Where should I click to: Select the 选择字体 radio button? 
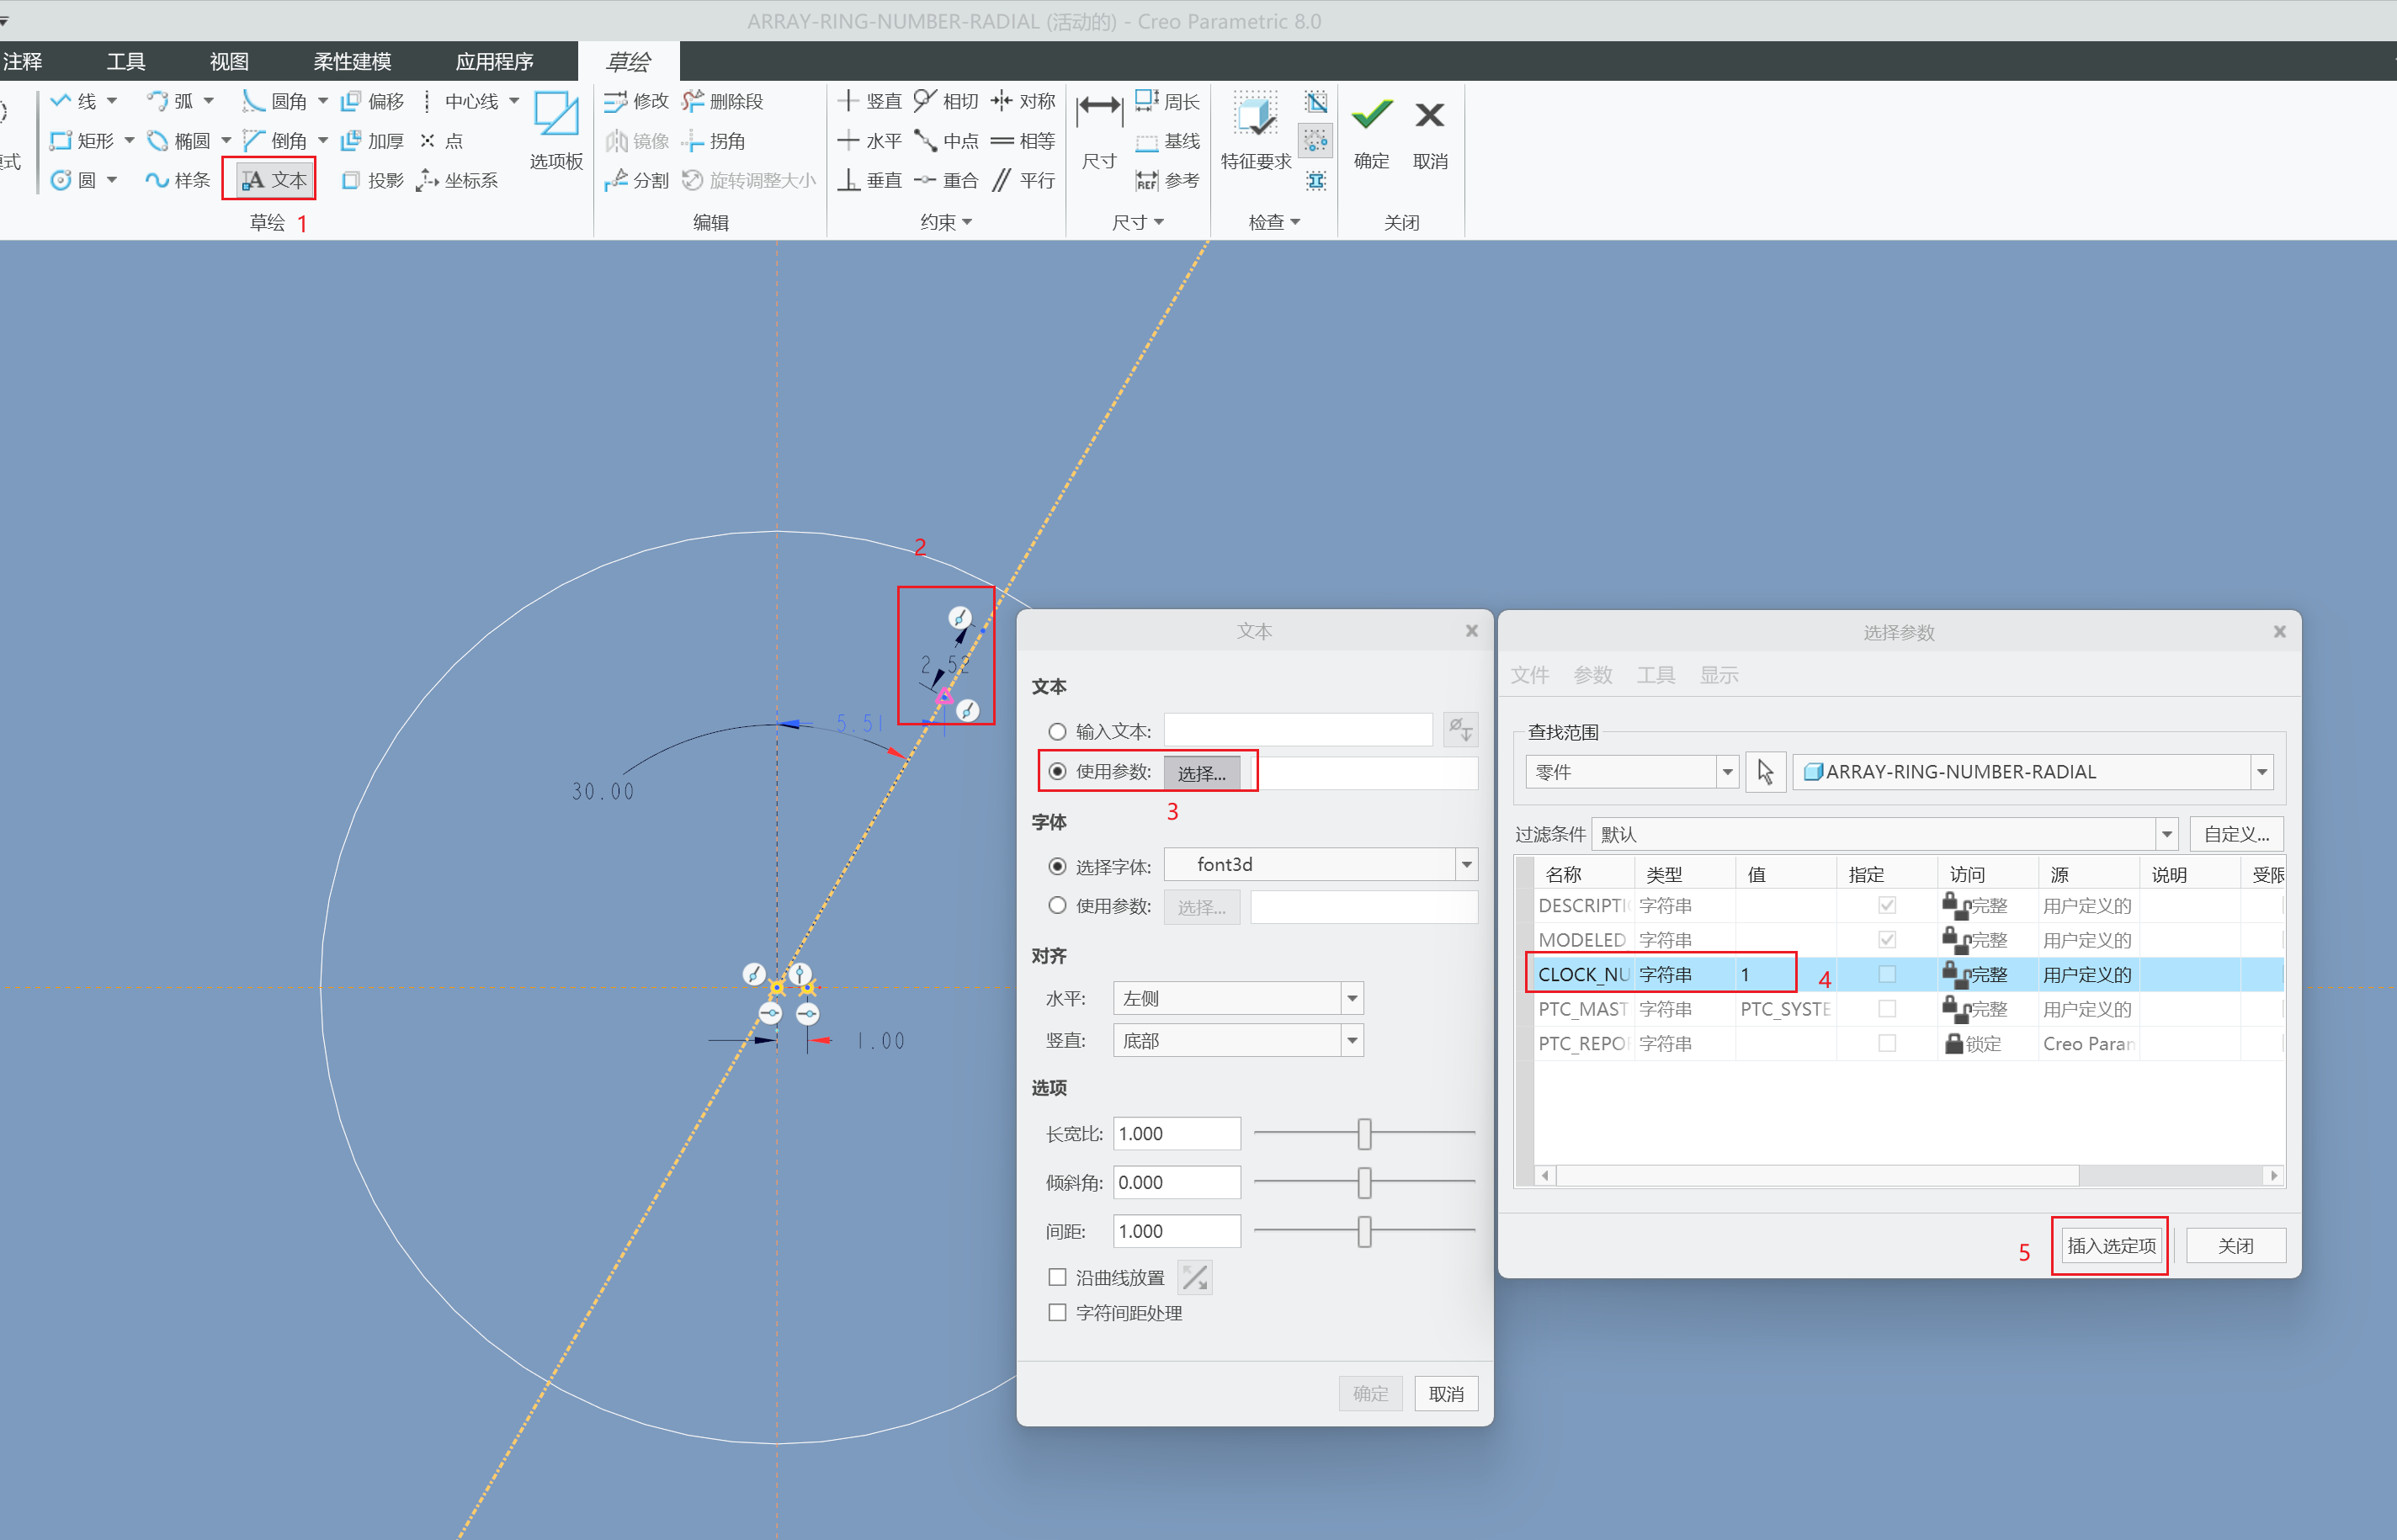tap(1057, 866)
